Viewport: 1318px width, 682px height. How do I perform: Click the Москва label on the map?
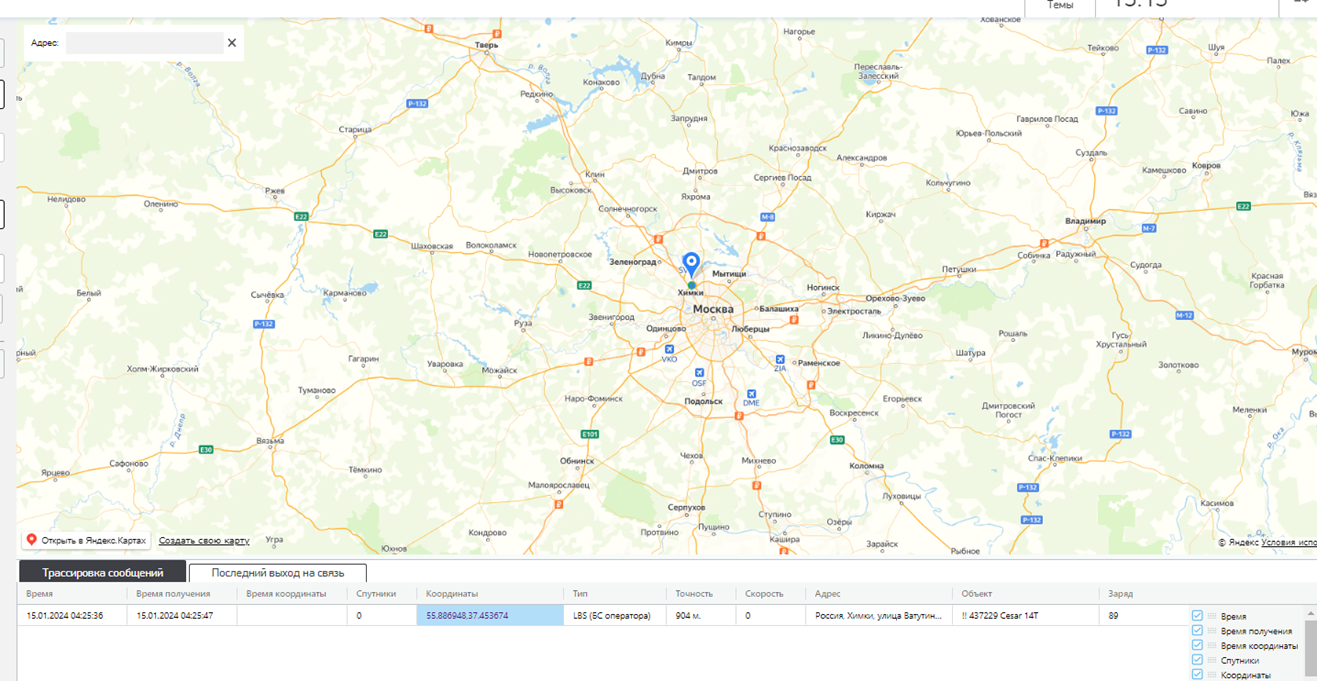coord(713,309)
